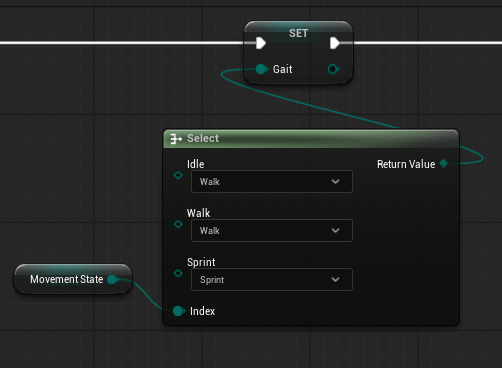Click the SET node input execution pin
The height and width of the screenshot is (368, 502).
(261, 43)
